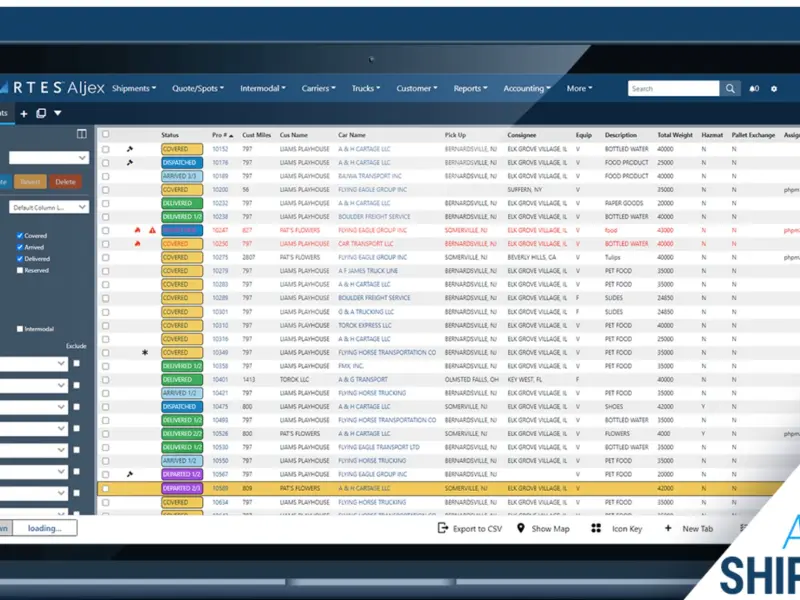Open the Carriers dropdown menu
This screenshot has height=600, width=800.
coord(318,88)
